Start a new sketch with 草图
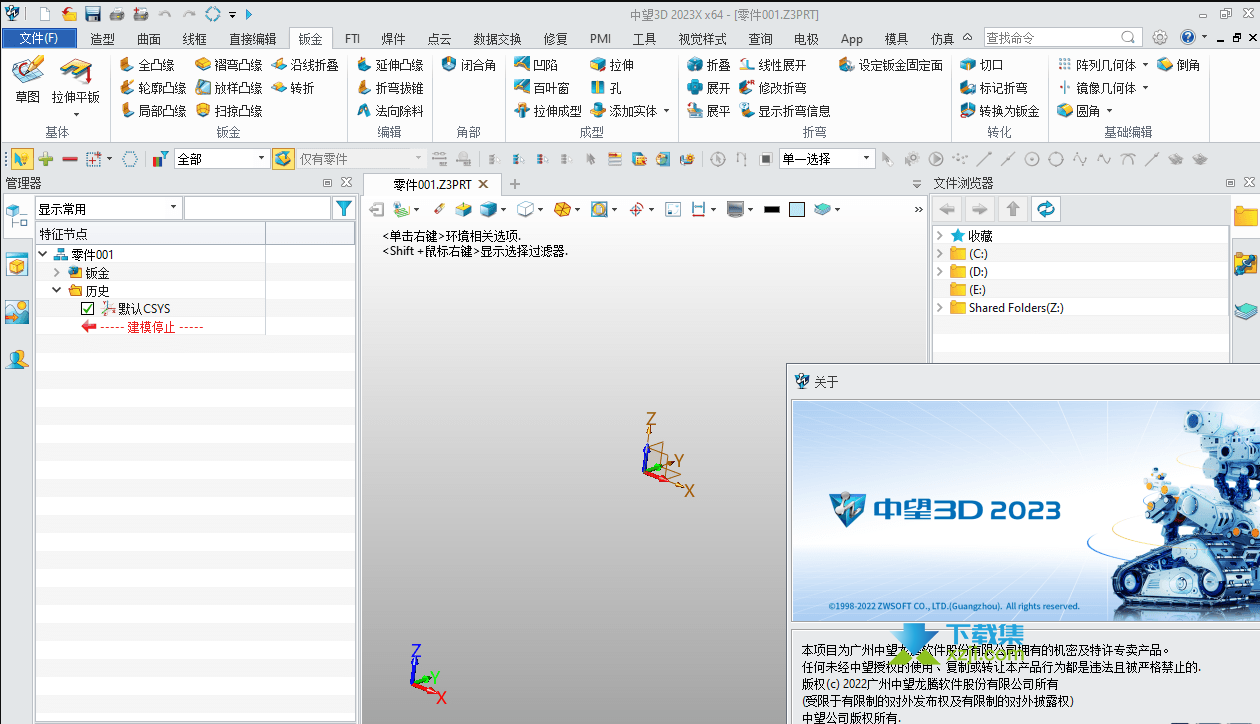This screenshot has height=724, width=1260. tap(28, 80)
